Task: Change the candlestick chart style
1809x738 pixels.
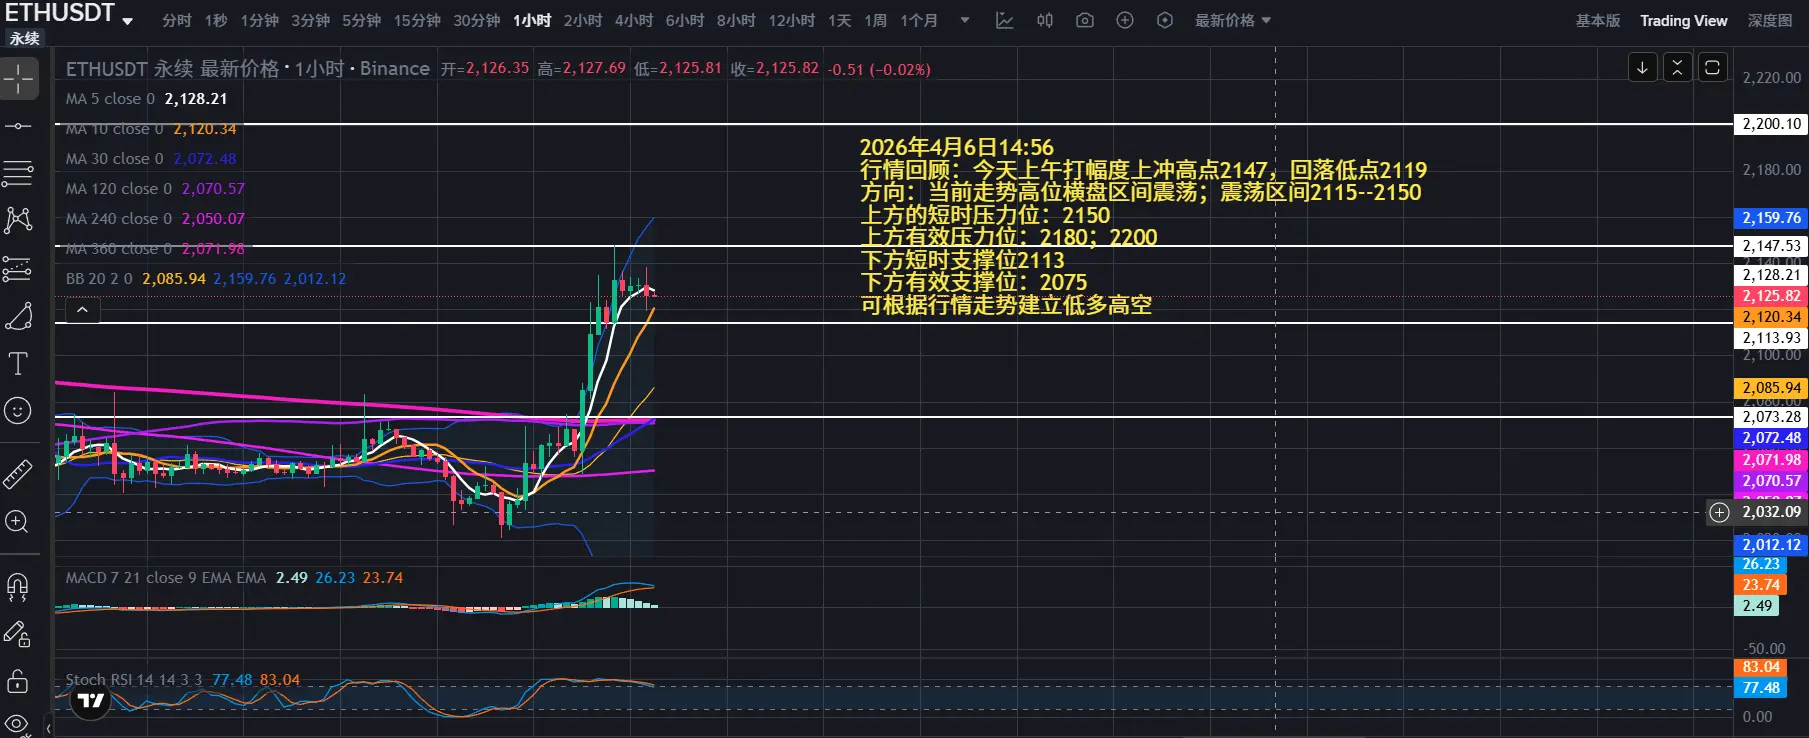Action: pyautogui.click(x=1045, y=20)
